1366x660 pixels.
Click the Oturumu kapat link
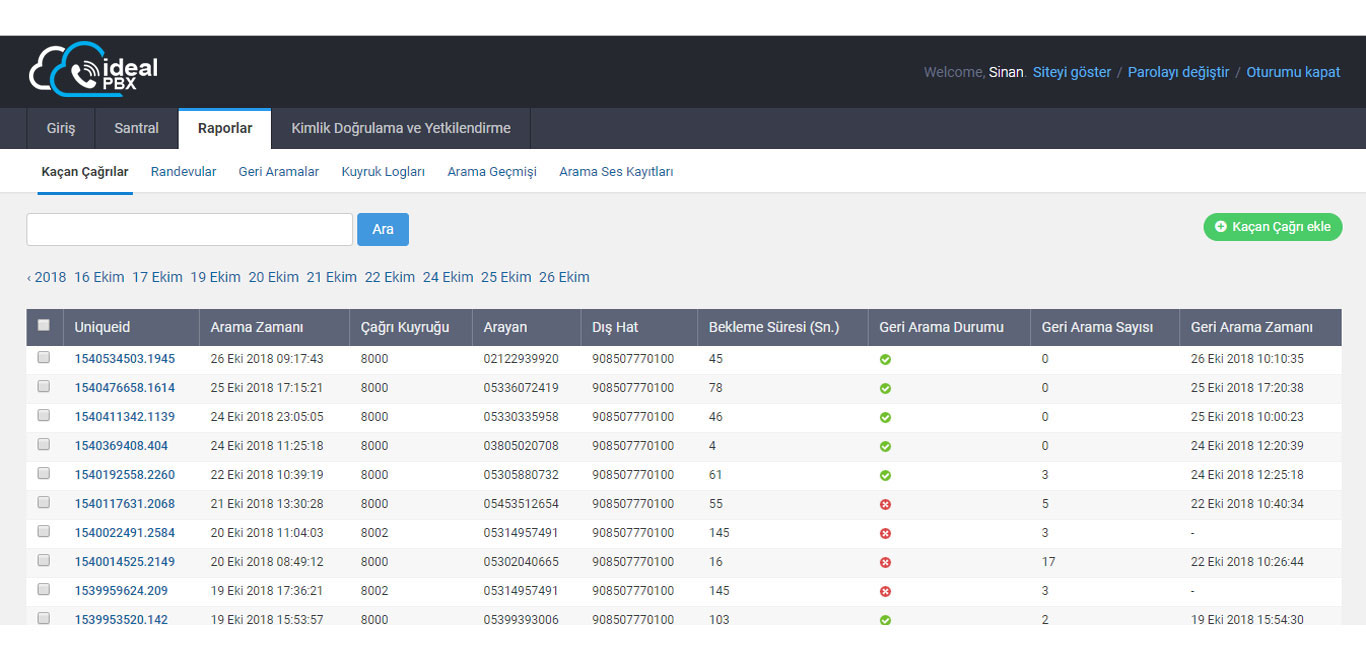click(x=1293, y=72)
